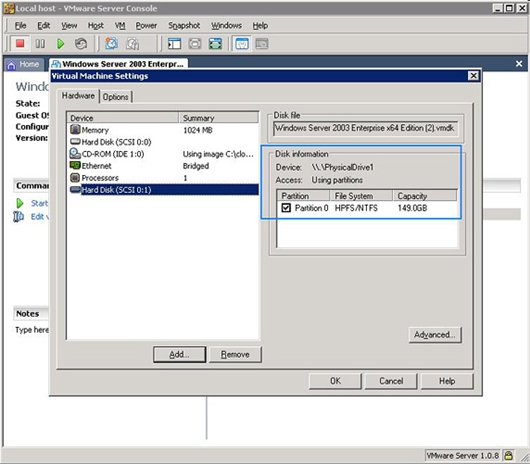Screen dimensions: 530x464
Task: Click the Cancel button
Action: (391, 381)
